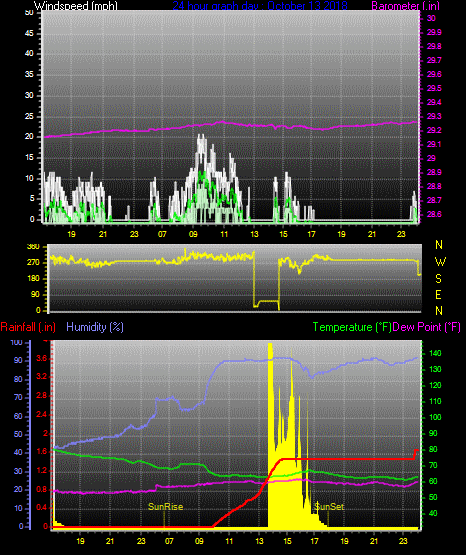Click the 13 hour label under windspeed chart
Screen dimensions: 466x555
(x=254, y=234)
